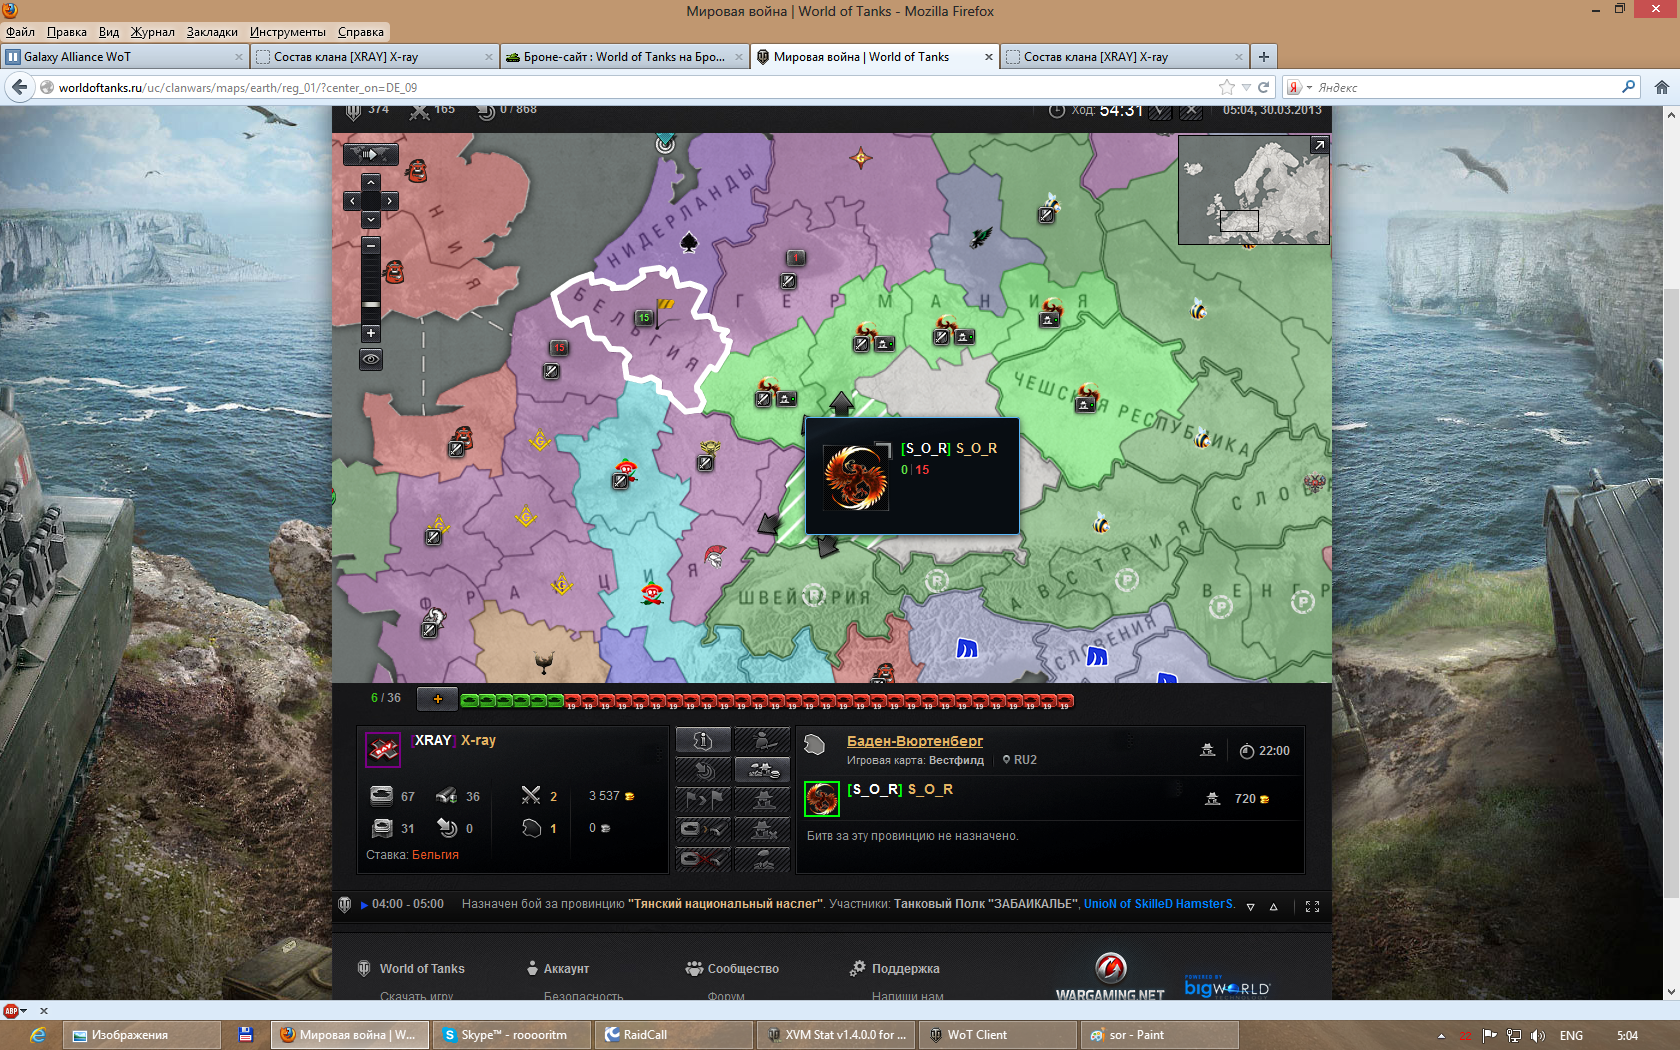This screenshot has height=1050, width=1680.
Task: Reload the current page
Action: point(1263,87)
